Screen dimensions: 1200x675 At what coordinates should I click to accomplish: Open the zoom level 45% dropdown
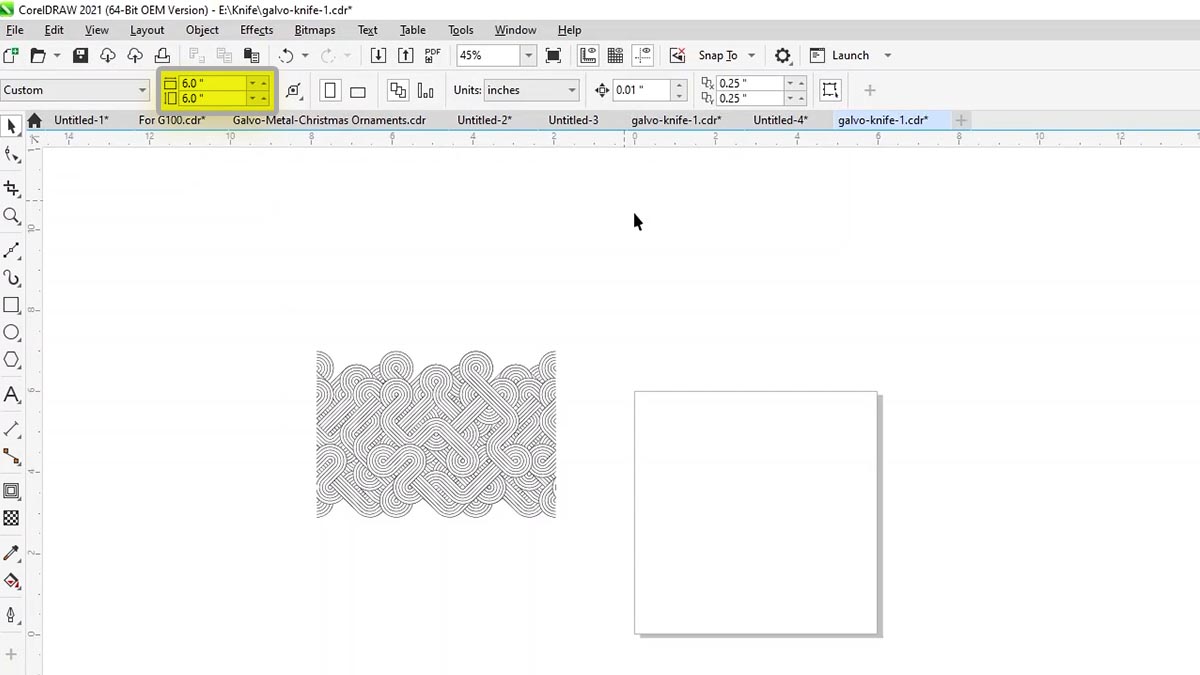[x=528, y=55]
